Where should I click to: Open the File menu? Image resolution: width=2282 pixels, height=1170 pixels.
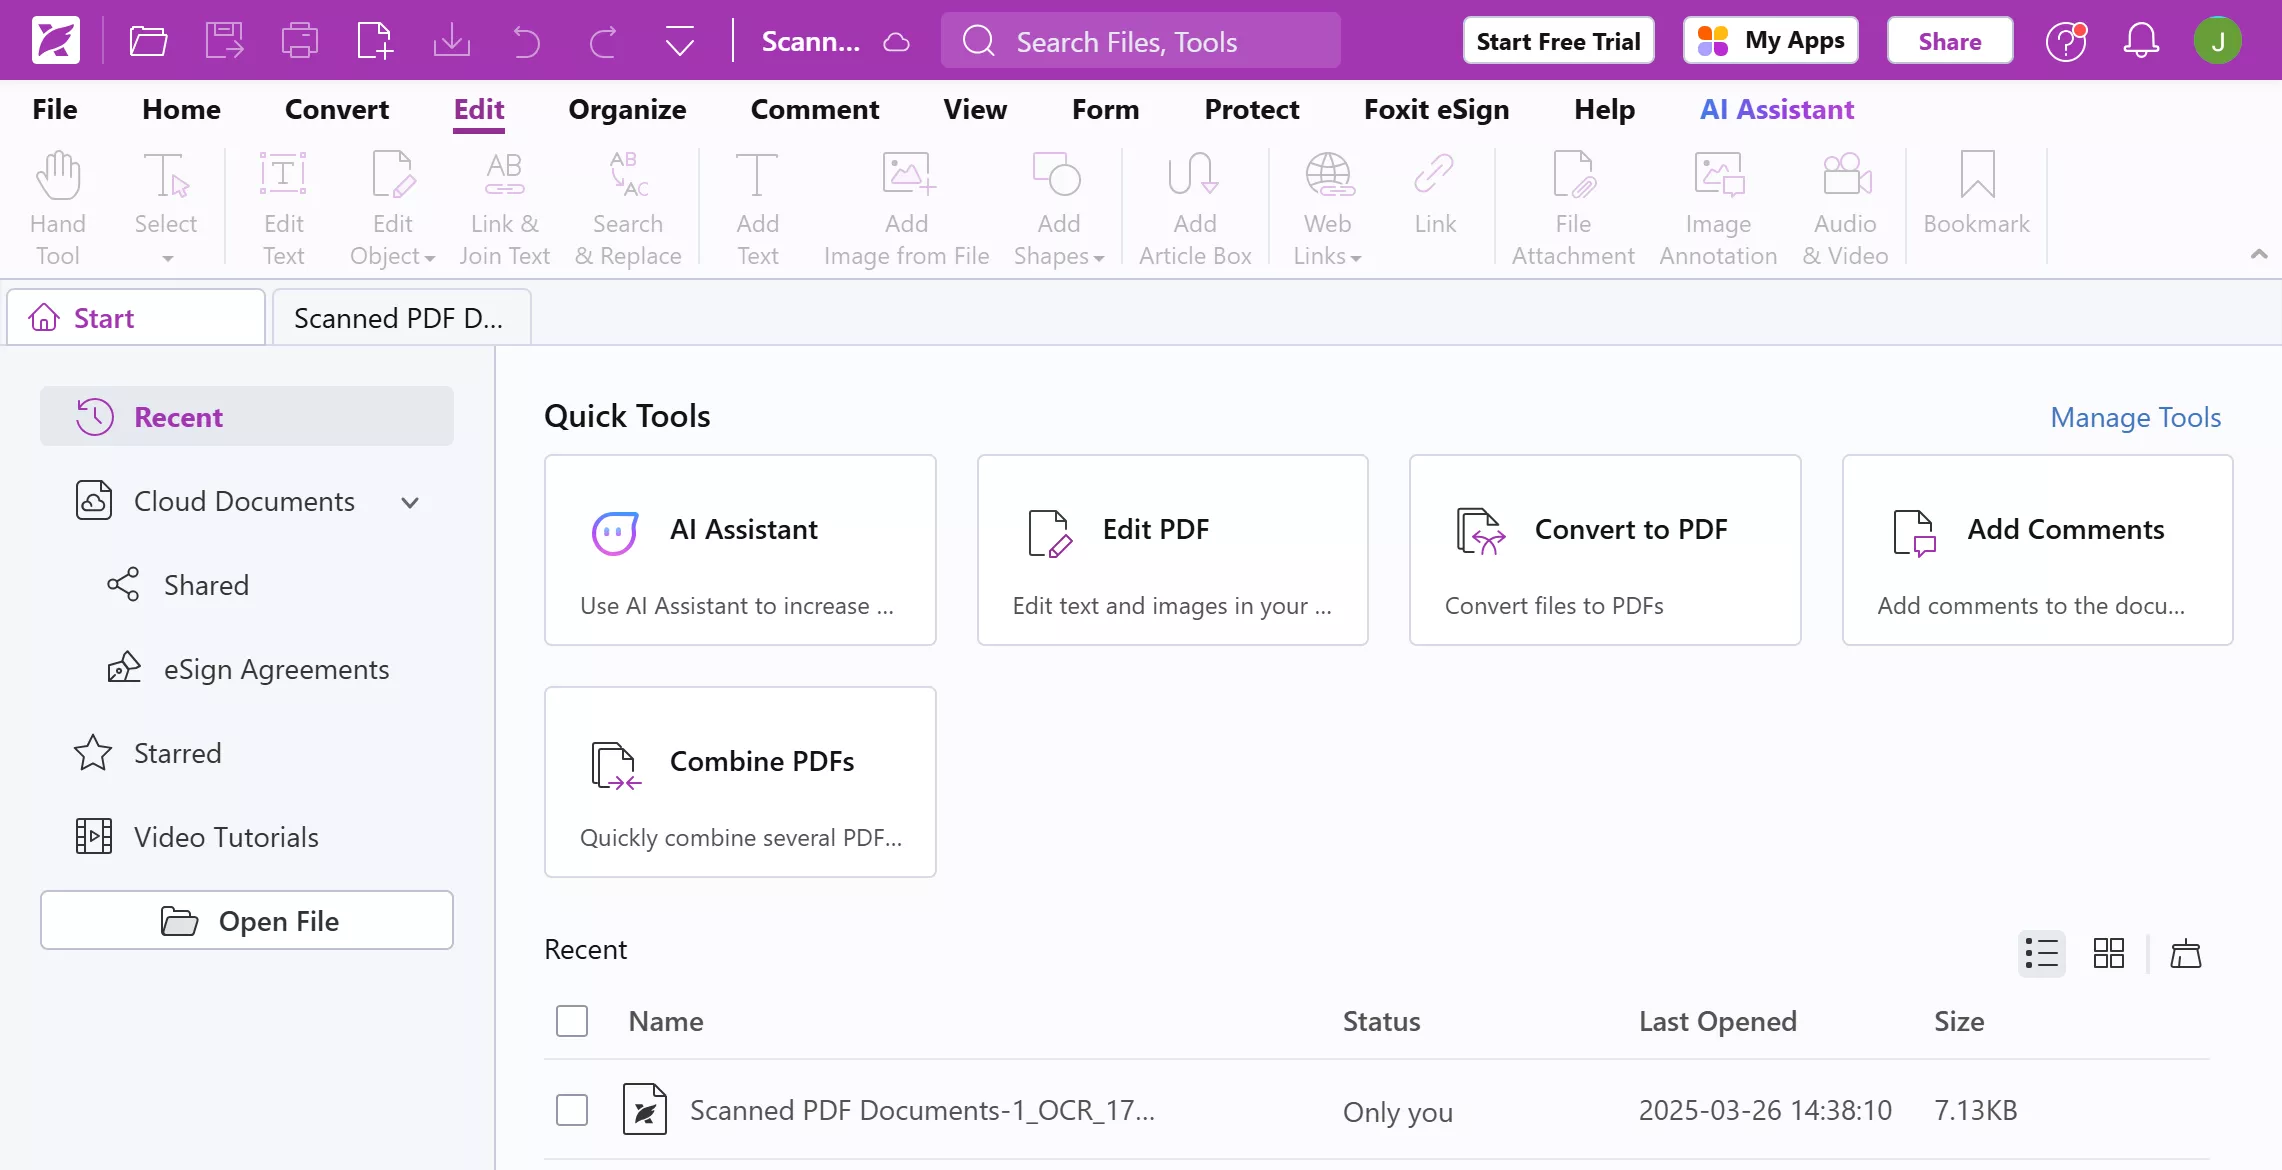coord(55,109)
